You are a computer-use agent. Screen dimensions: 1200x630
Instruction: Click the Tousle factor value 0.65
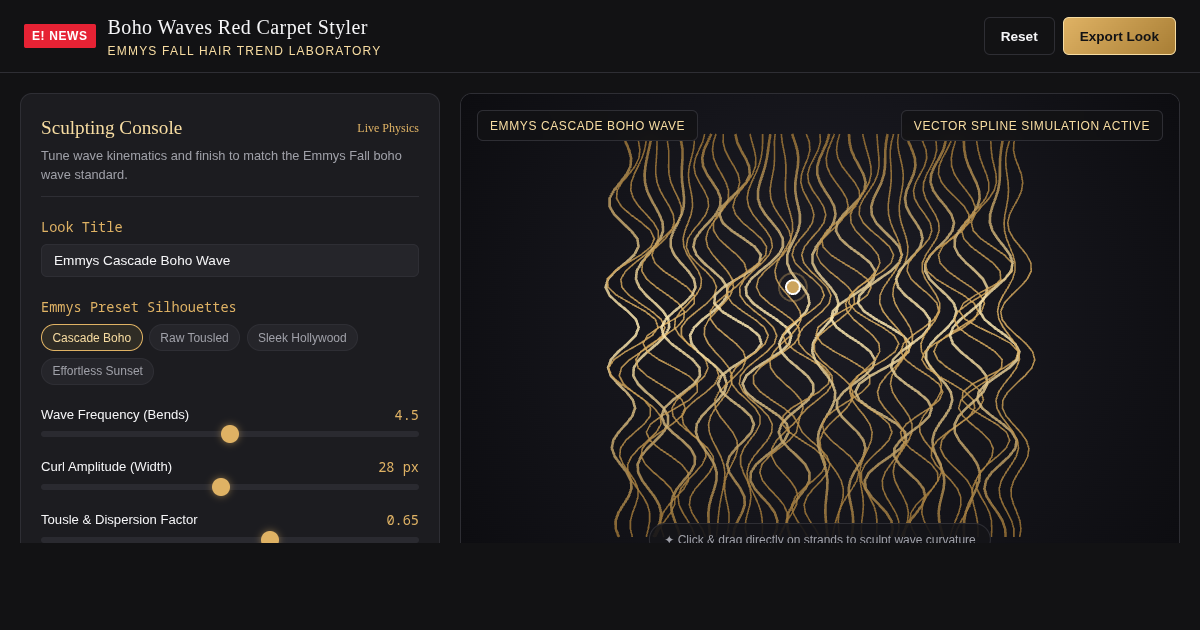point(403,520)
